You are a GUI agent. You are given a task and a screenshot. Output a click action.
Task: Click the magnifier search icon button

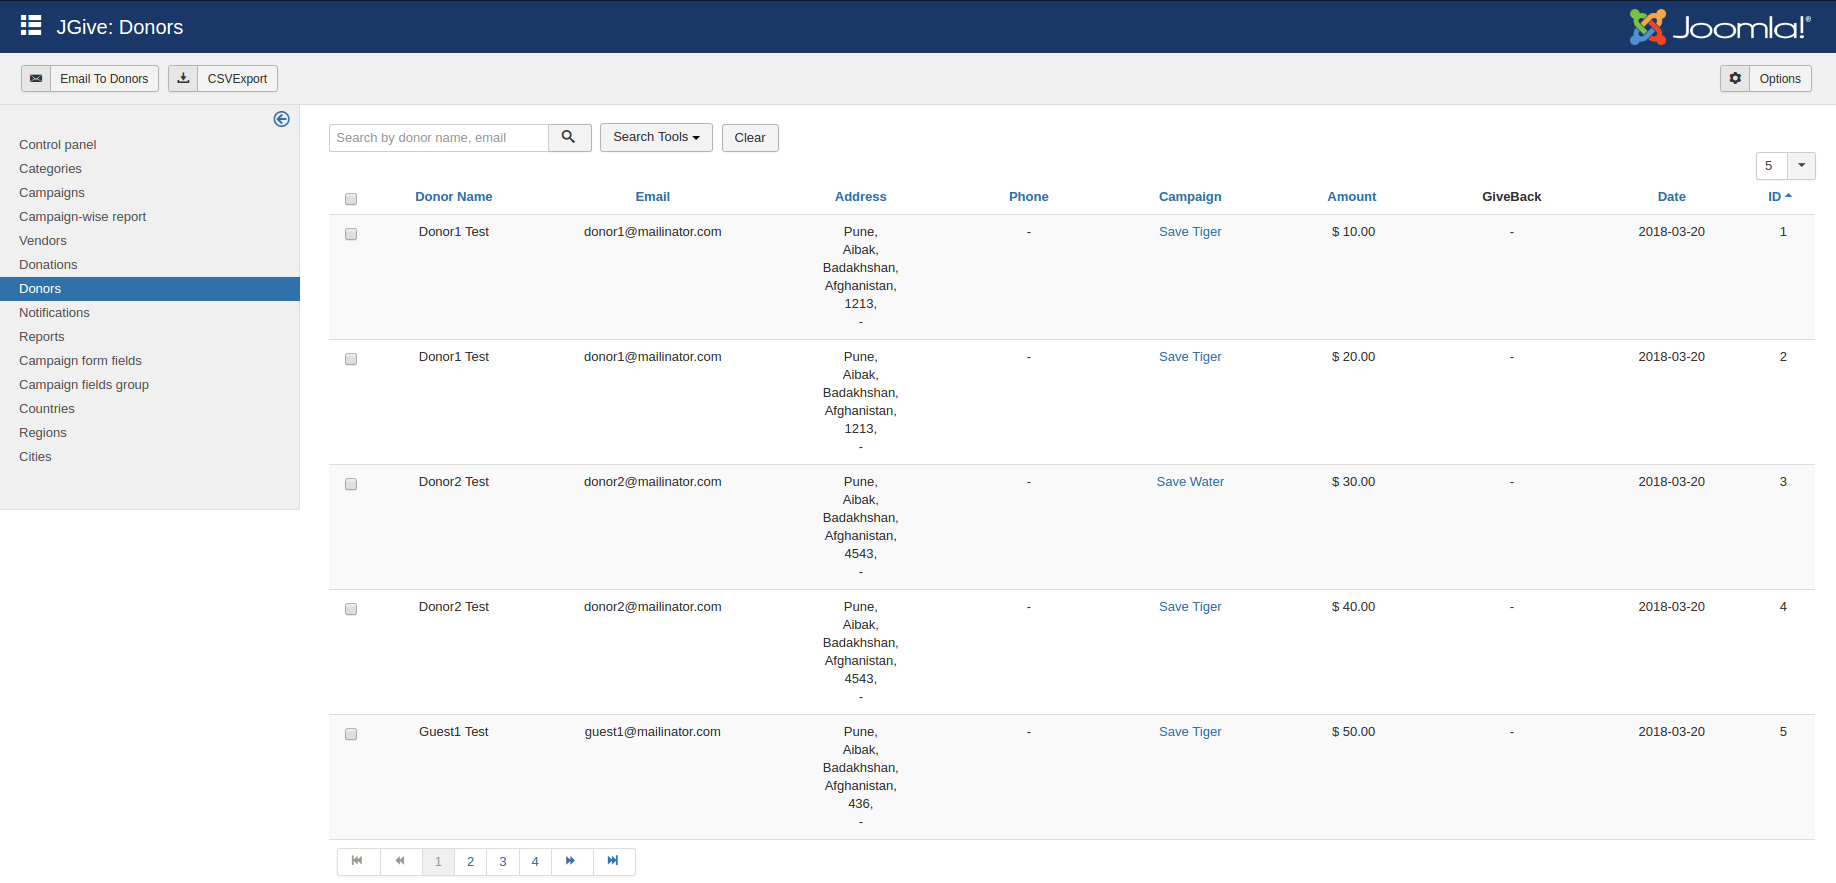569,137
